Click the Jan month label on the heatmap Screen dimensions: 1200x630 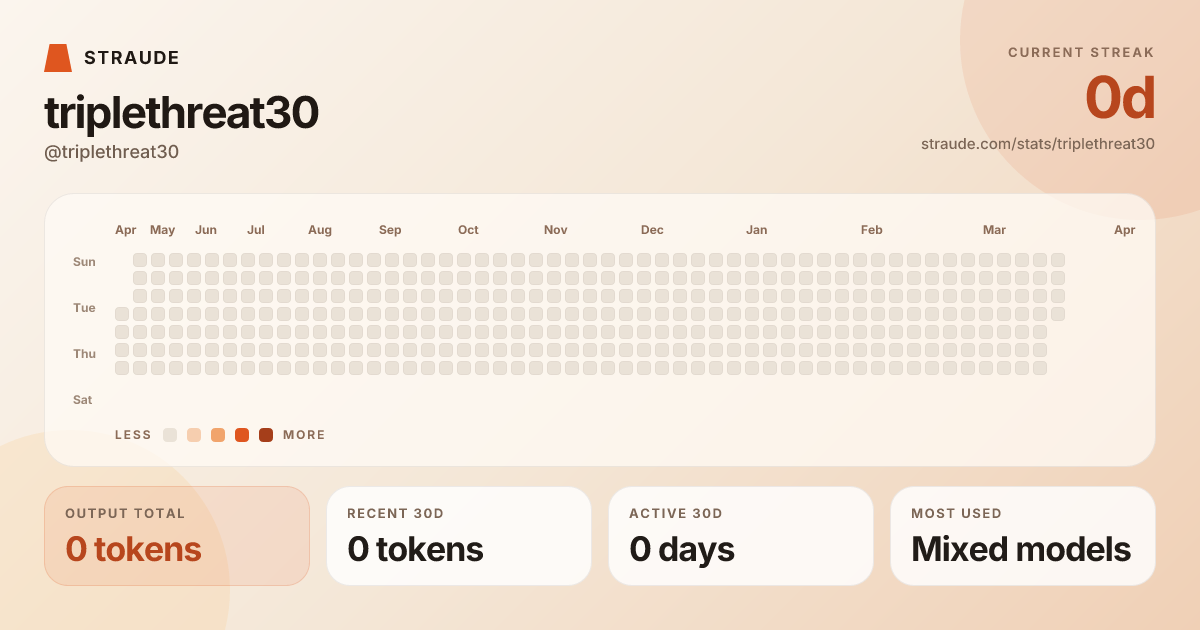pyautogui.click(x=757, y=230)
